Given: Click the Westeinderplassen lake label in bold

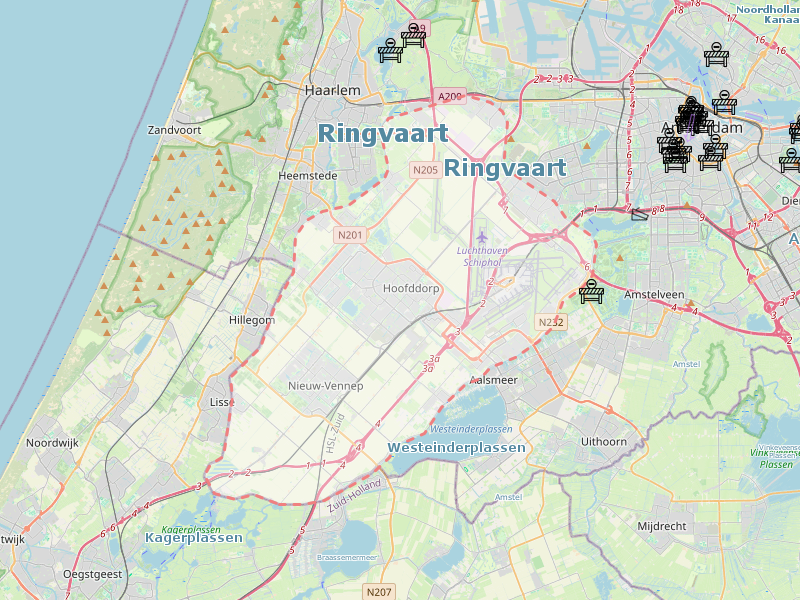Looking at the screenshot, I should [x=457, y=448].
